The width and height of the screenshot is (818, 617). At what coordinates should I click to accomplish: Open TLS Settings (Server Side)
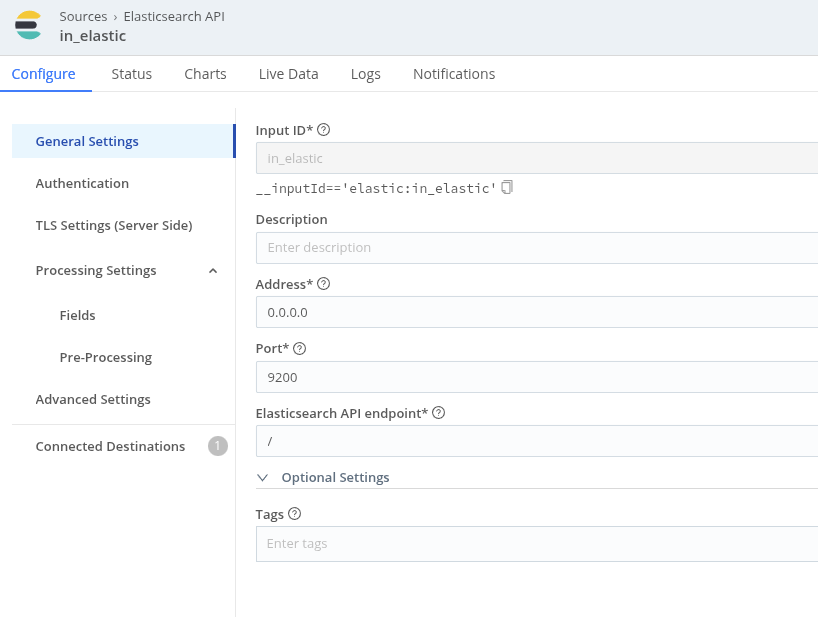click(113, 225)
